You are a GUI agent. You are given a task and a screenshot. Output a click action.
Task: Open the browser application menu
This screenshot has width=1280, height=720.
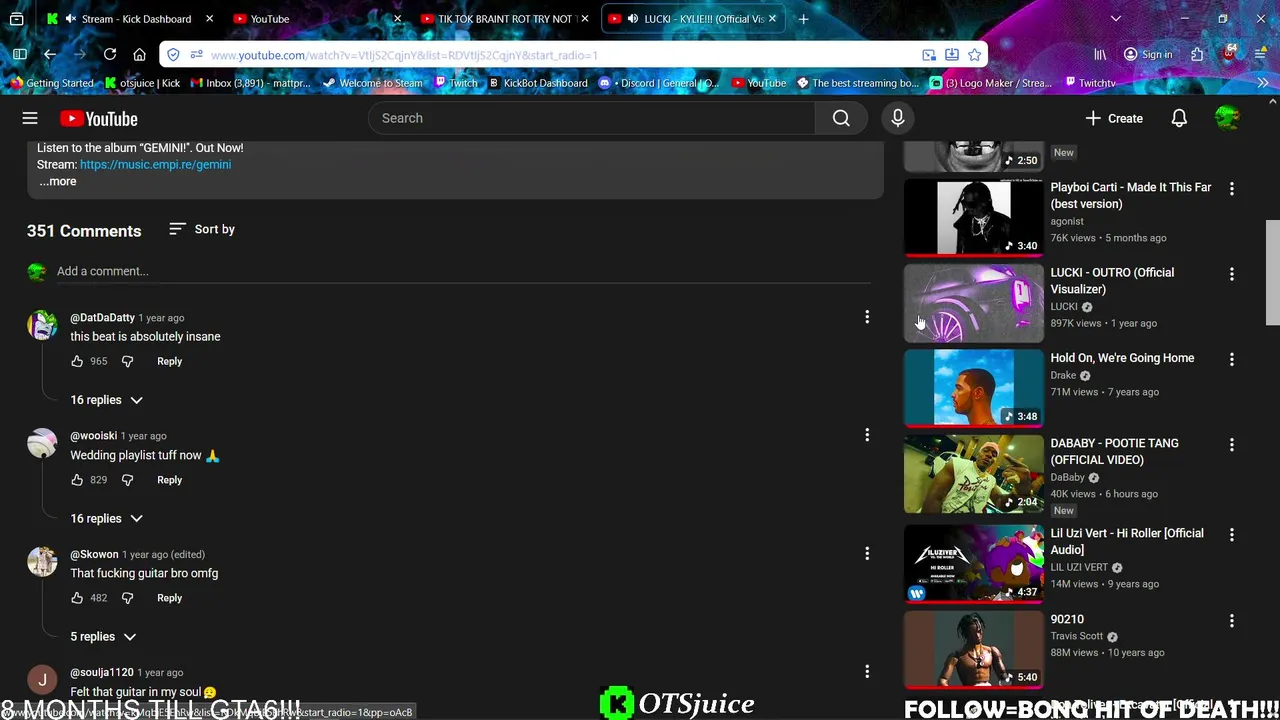pos(1261,55)
